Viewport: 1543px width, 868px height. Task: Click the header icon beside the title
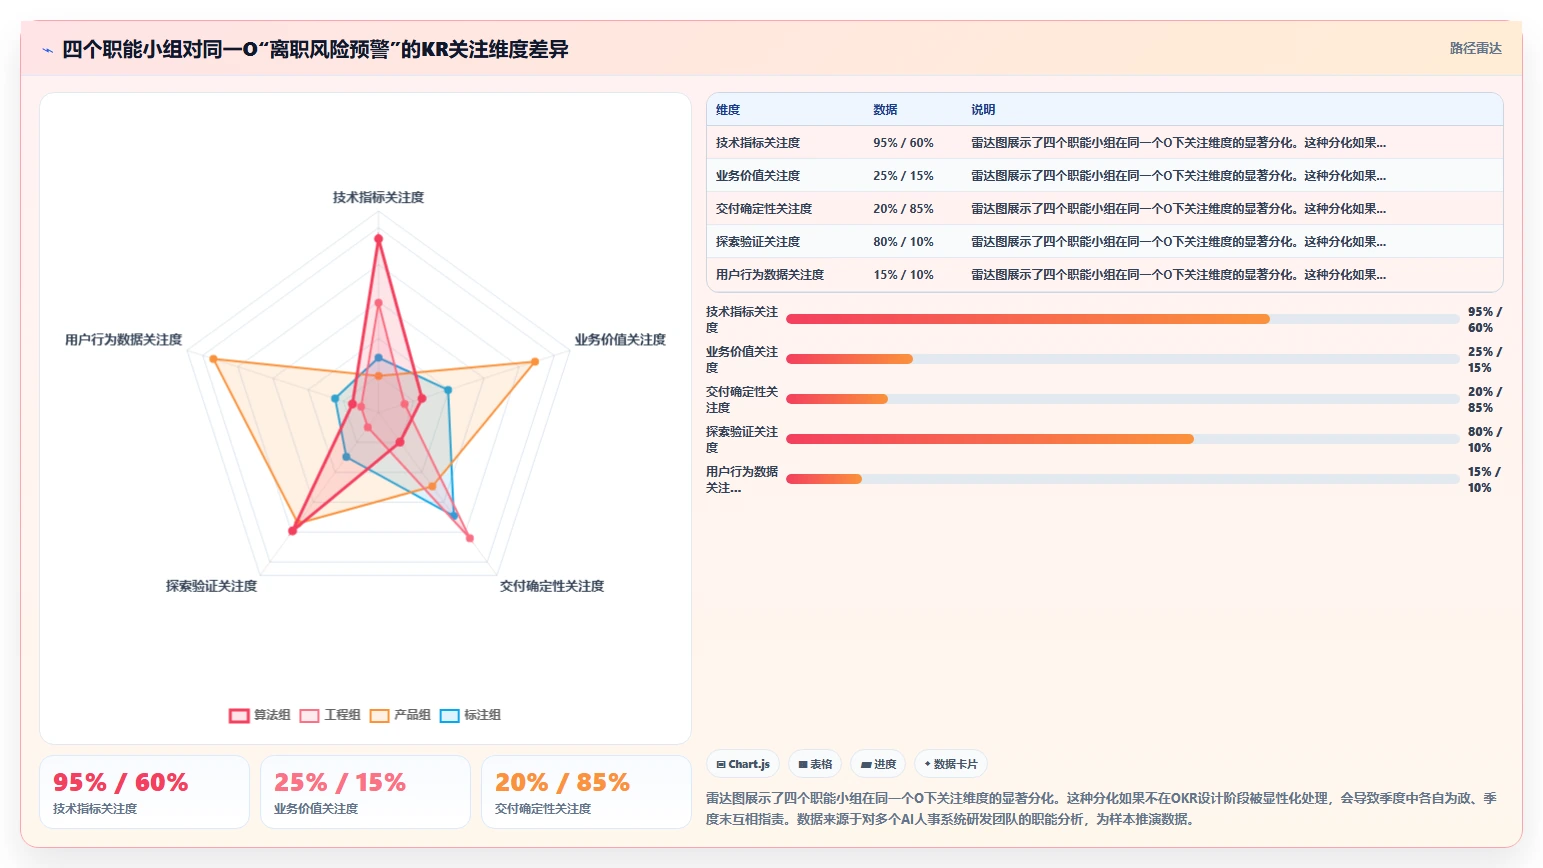47,50
